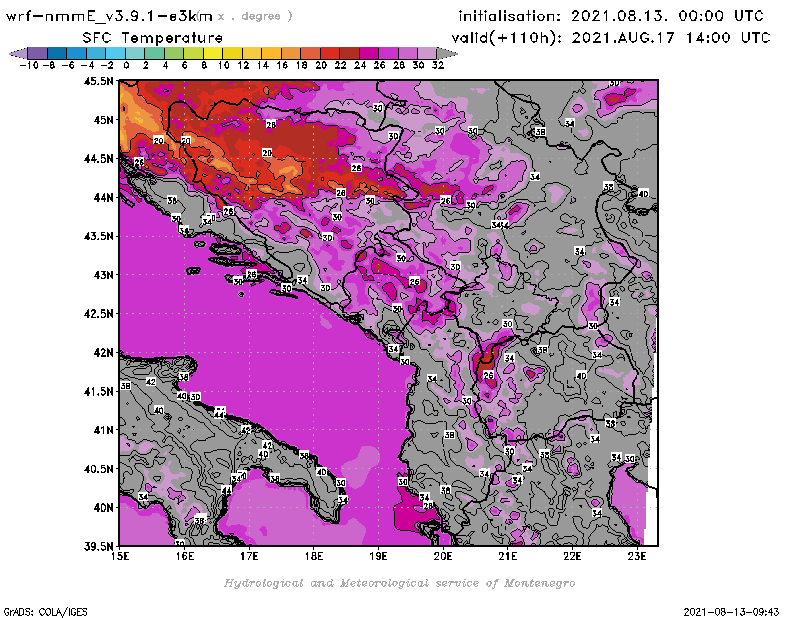The image size is (800, 618).
Task: Select the 22E longitude axis label
Action: pyautogui.click(x=572, y=556)
